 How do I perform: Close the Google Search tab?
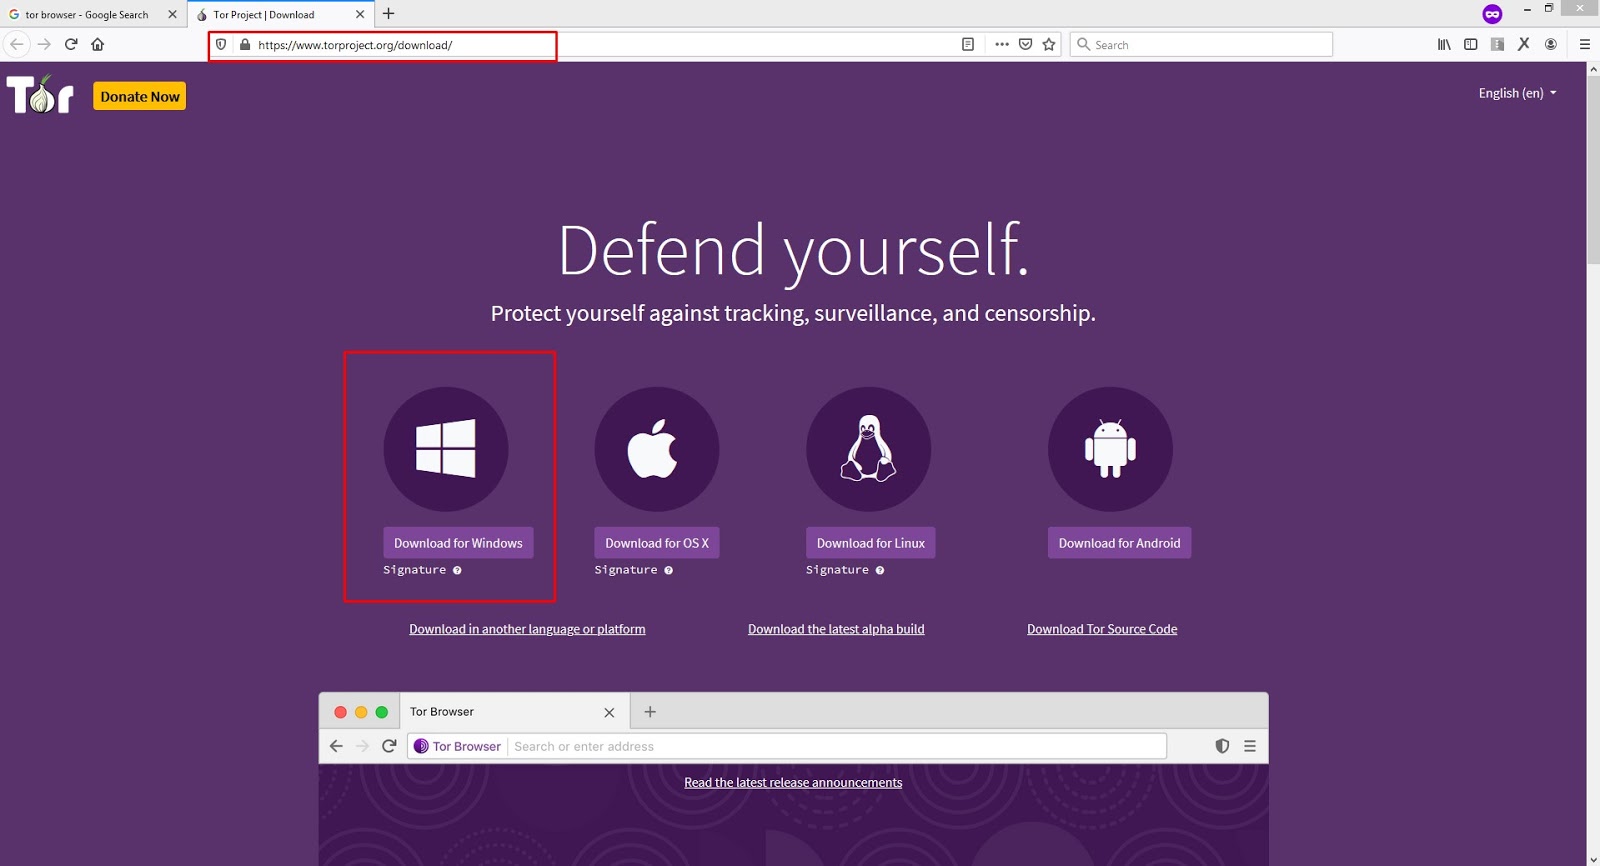point(172,15)
